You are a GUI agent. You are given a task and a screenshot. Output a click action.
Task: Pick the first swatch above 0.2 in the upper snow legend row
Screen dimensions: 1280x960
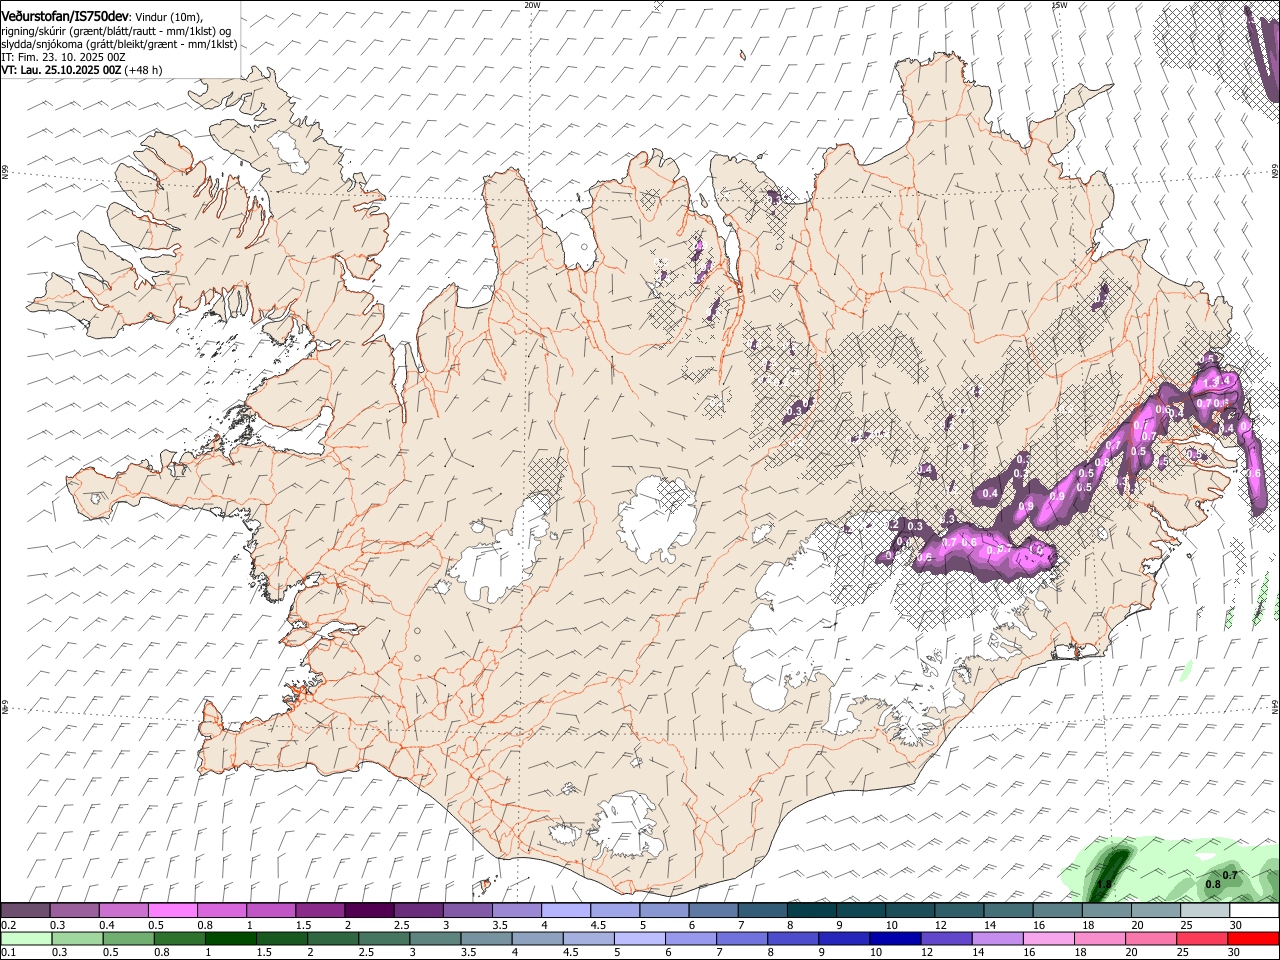click(x=25, y=910)
